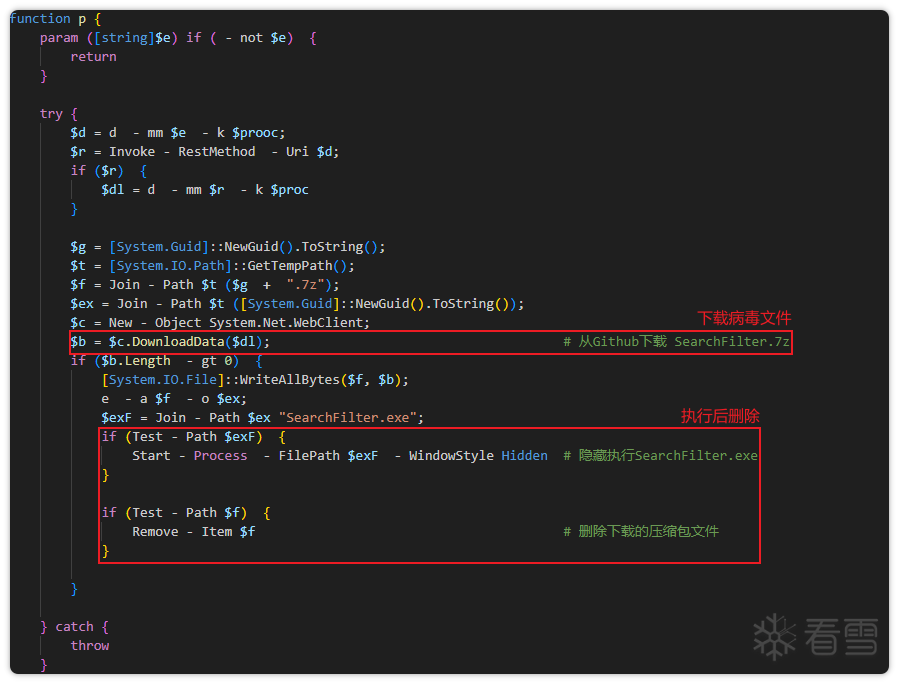Click the '[System.IO.Path]::GetTempPath();' line
This screenshot has width=899, height=684.
[x=212, y=266]
